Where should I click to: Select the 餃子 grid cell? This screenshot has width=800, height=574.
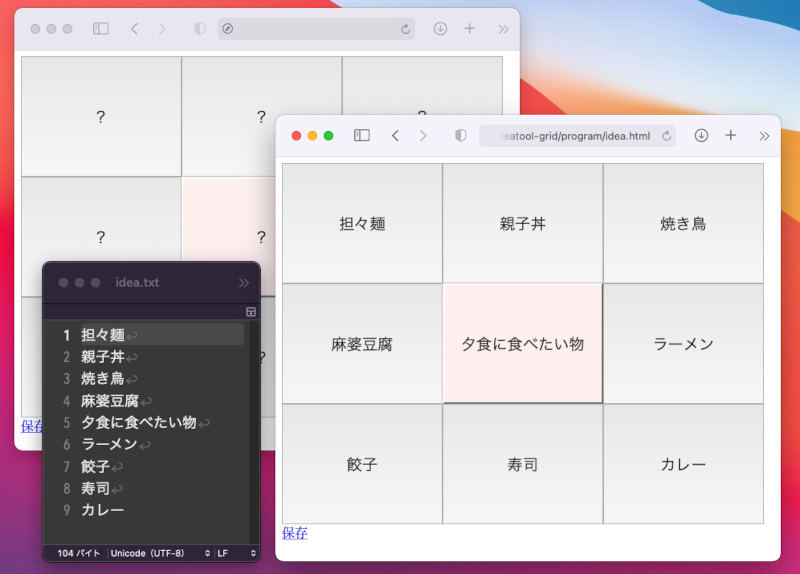362,464
